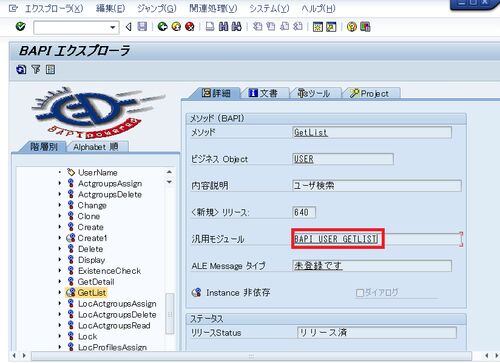Expand the ActgroupsAssign tree node

pyautogui.click(x=60, y=183)
